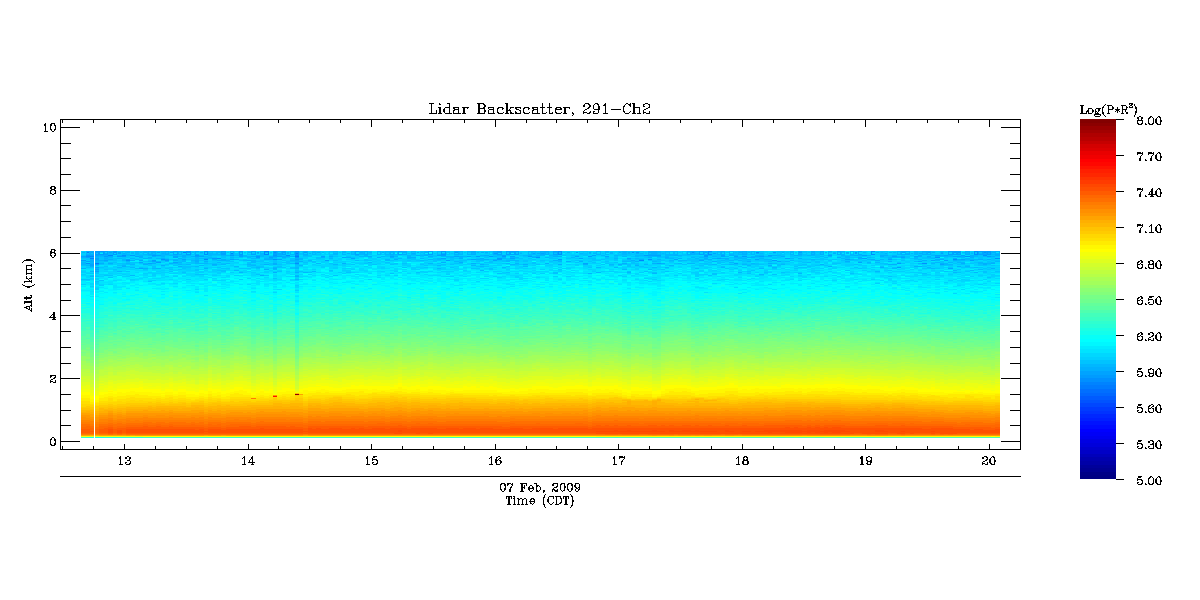Image resolution: width=1200 pixels, height=600 pixels.
Task: Click the red backscatter spot near 14.4 hours
Action: coord(298,394)
